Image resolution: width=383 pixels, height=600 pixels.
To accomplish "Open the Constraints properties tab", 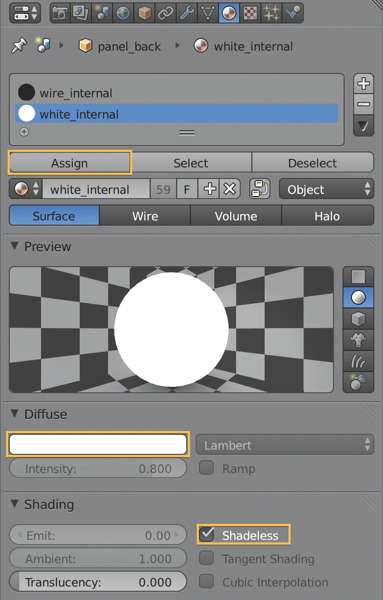I will tap(165, 13).
